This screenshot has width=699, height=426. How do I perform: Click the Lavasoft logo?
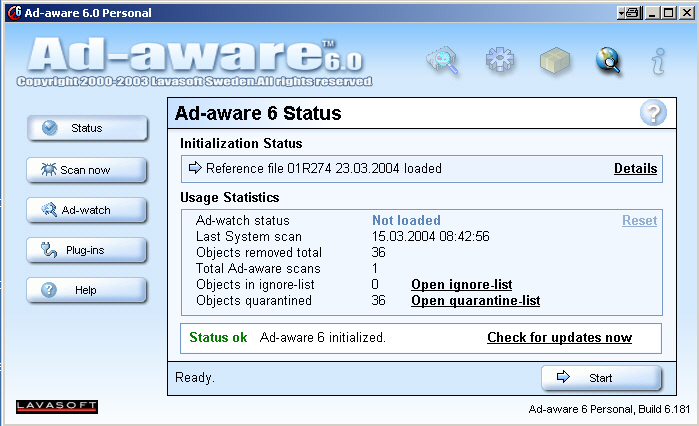tap(57, 406)
